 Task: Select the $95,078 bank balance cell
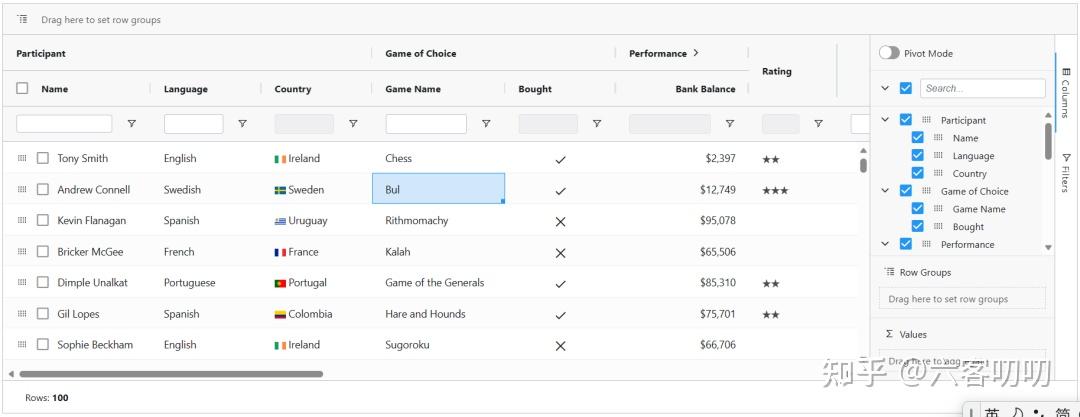click(x=682, y=221)
